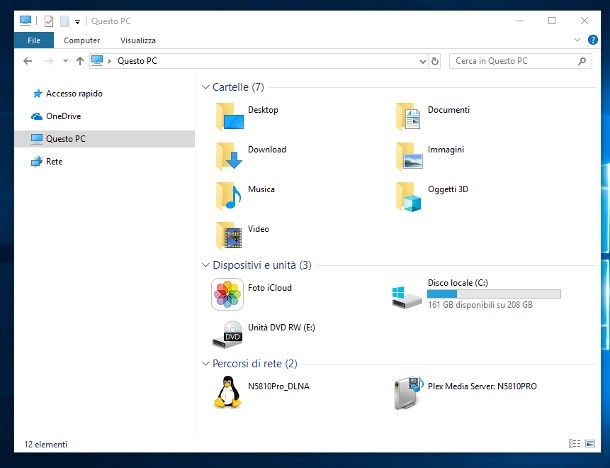Click the title bar system computer icon

coord(25,21)
